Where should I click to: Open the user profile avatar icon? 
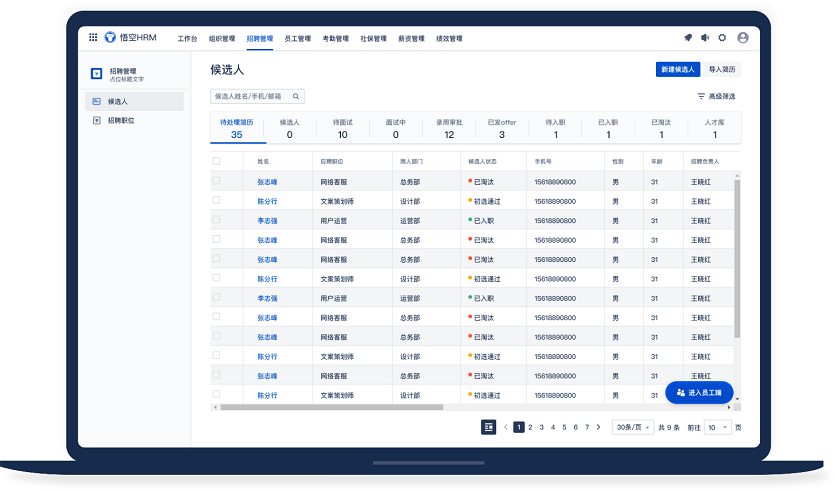[743, 38]
